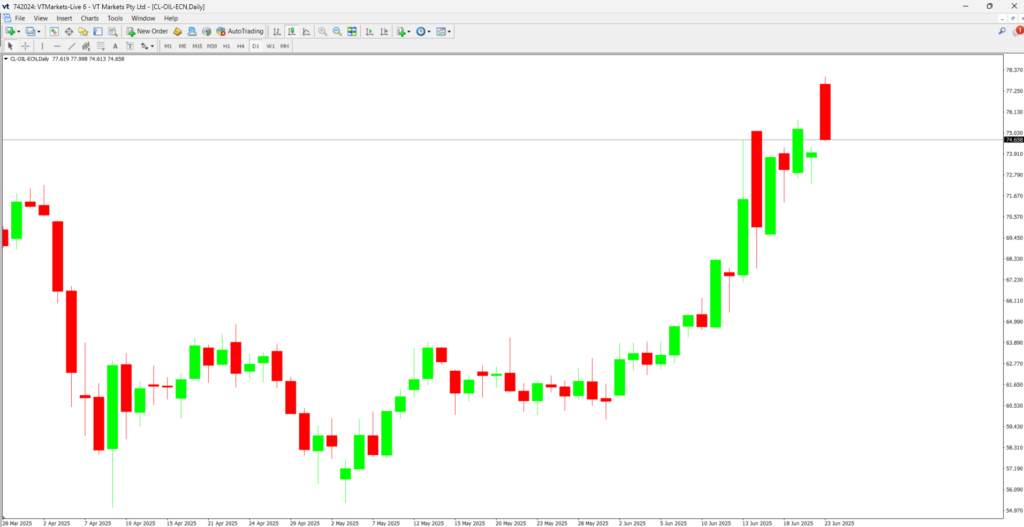Click the search magnifier icon
Screen dimensions: 1024x527
(x=1002, y=31)
